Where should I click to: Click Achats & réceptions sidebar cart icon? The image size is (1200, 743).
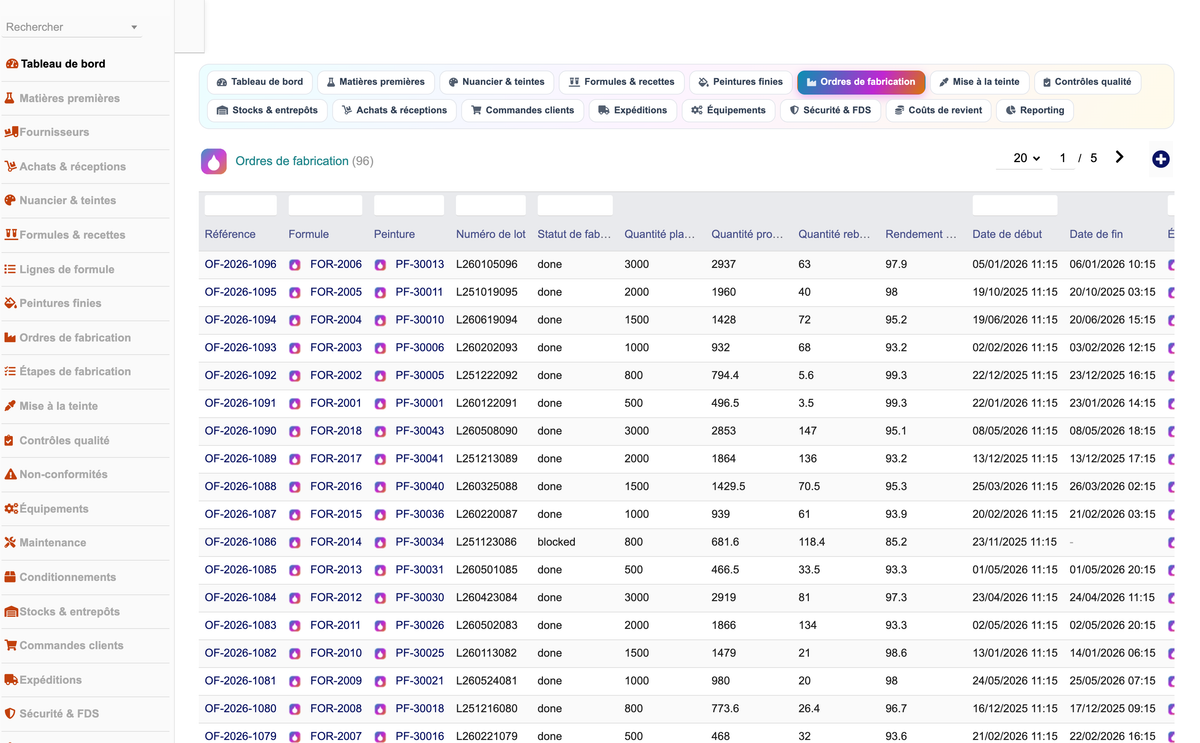[11, 166]
